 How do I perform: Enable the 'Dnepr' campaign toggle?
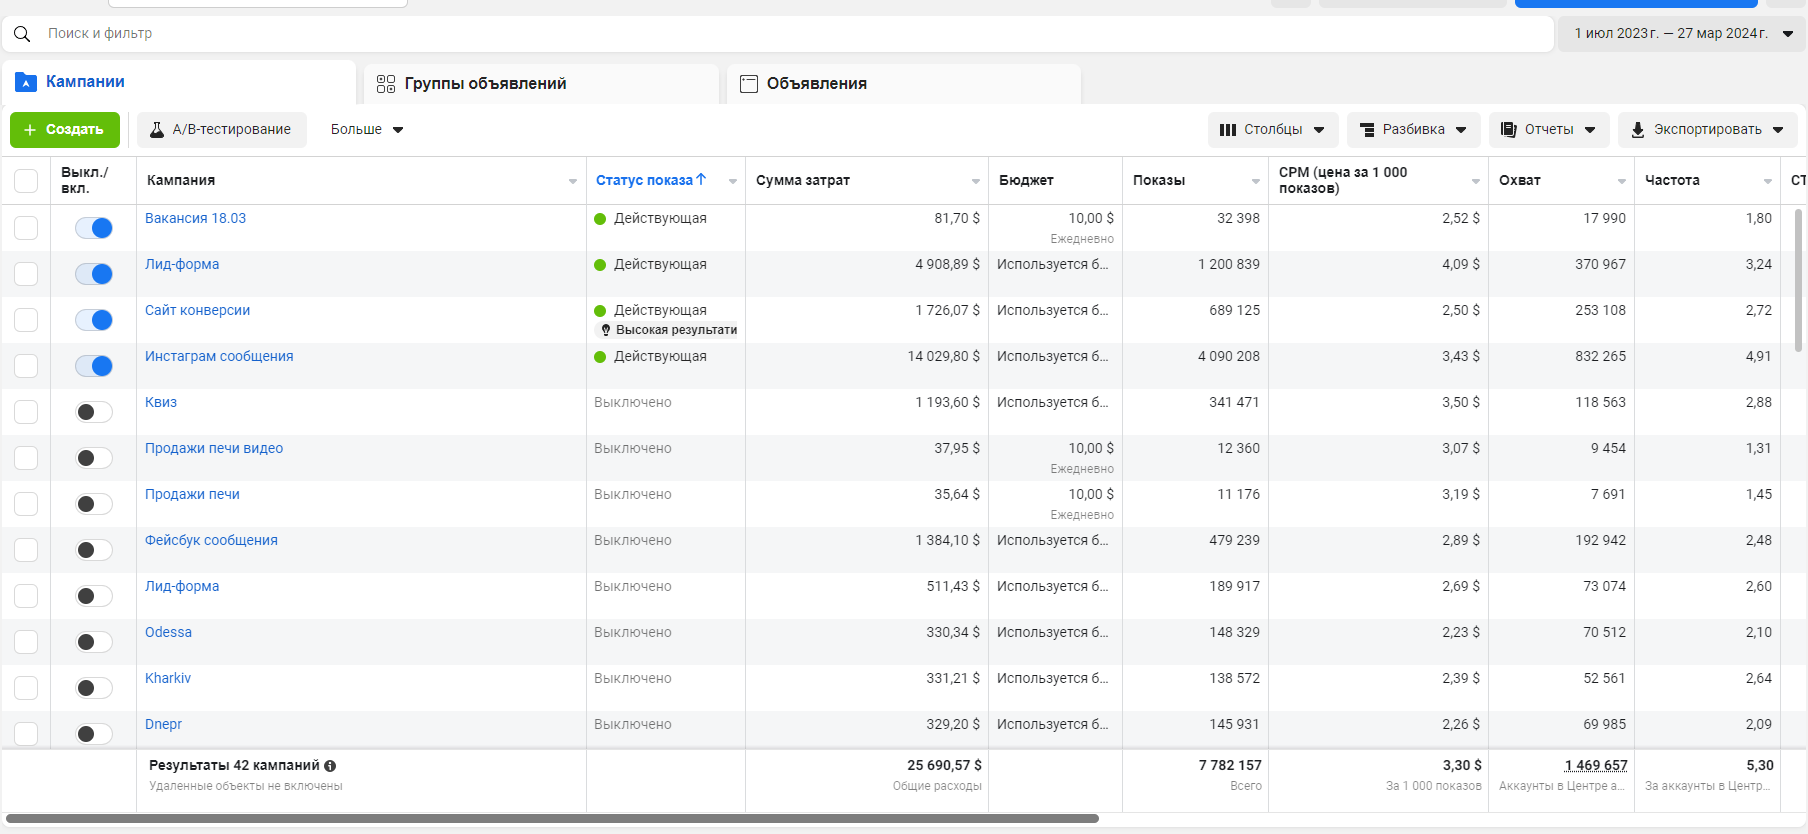coord(94,734)
